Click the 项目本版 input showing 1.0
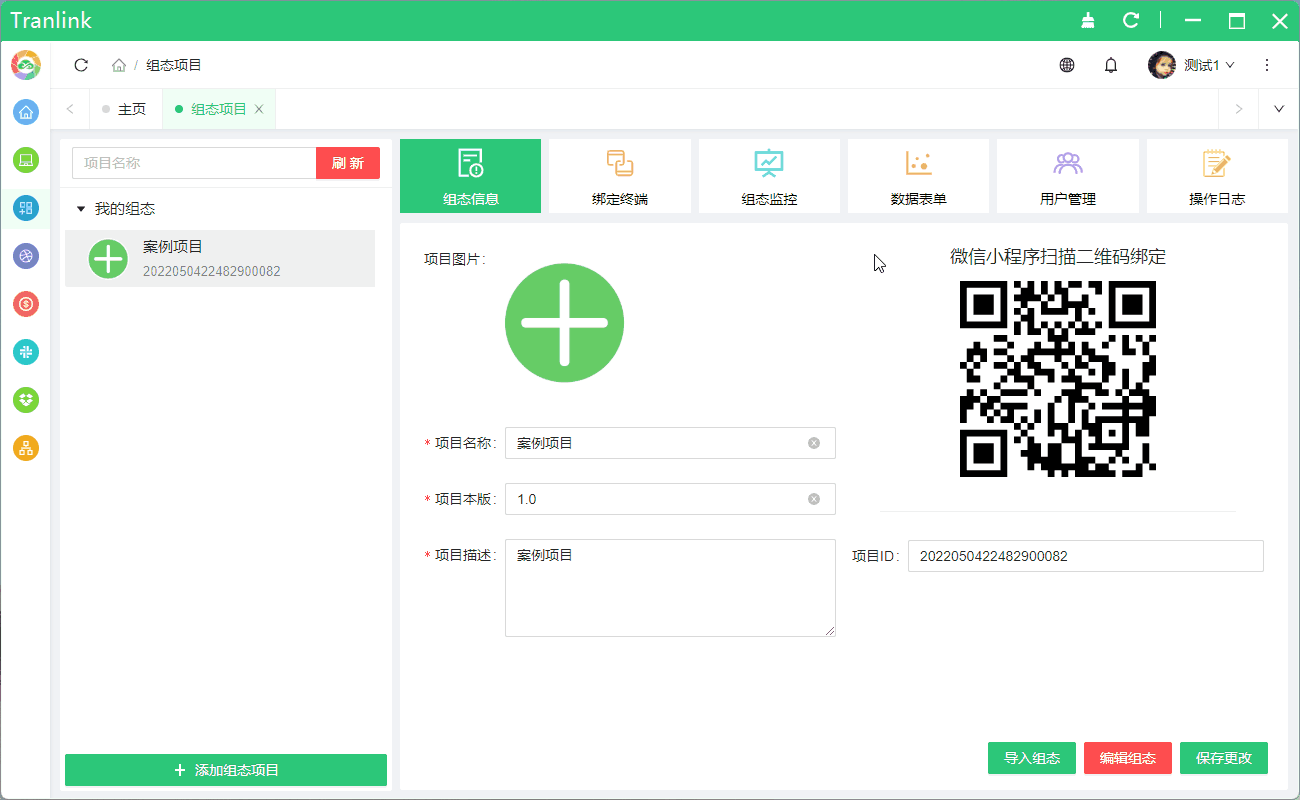 [670, 499]
